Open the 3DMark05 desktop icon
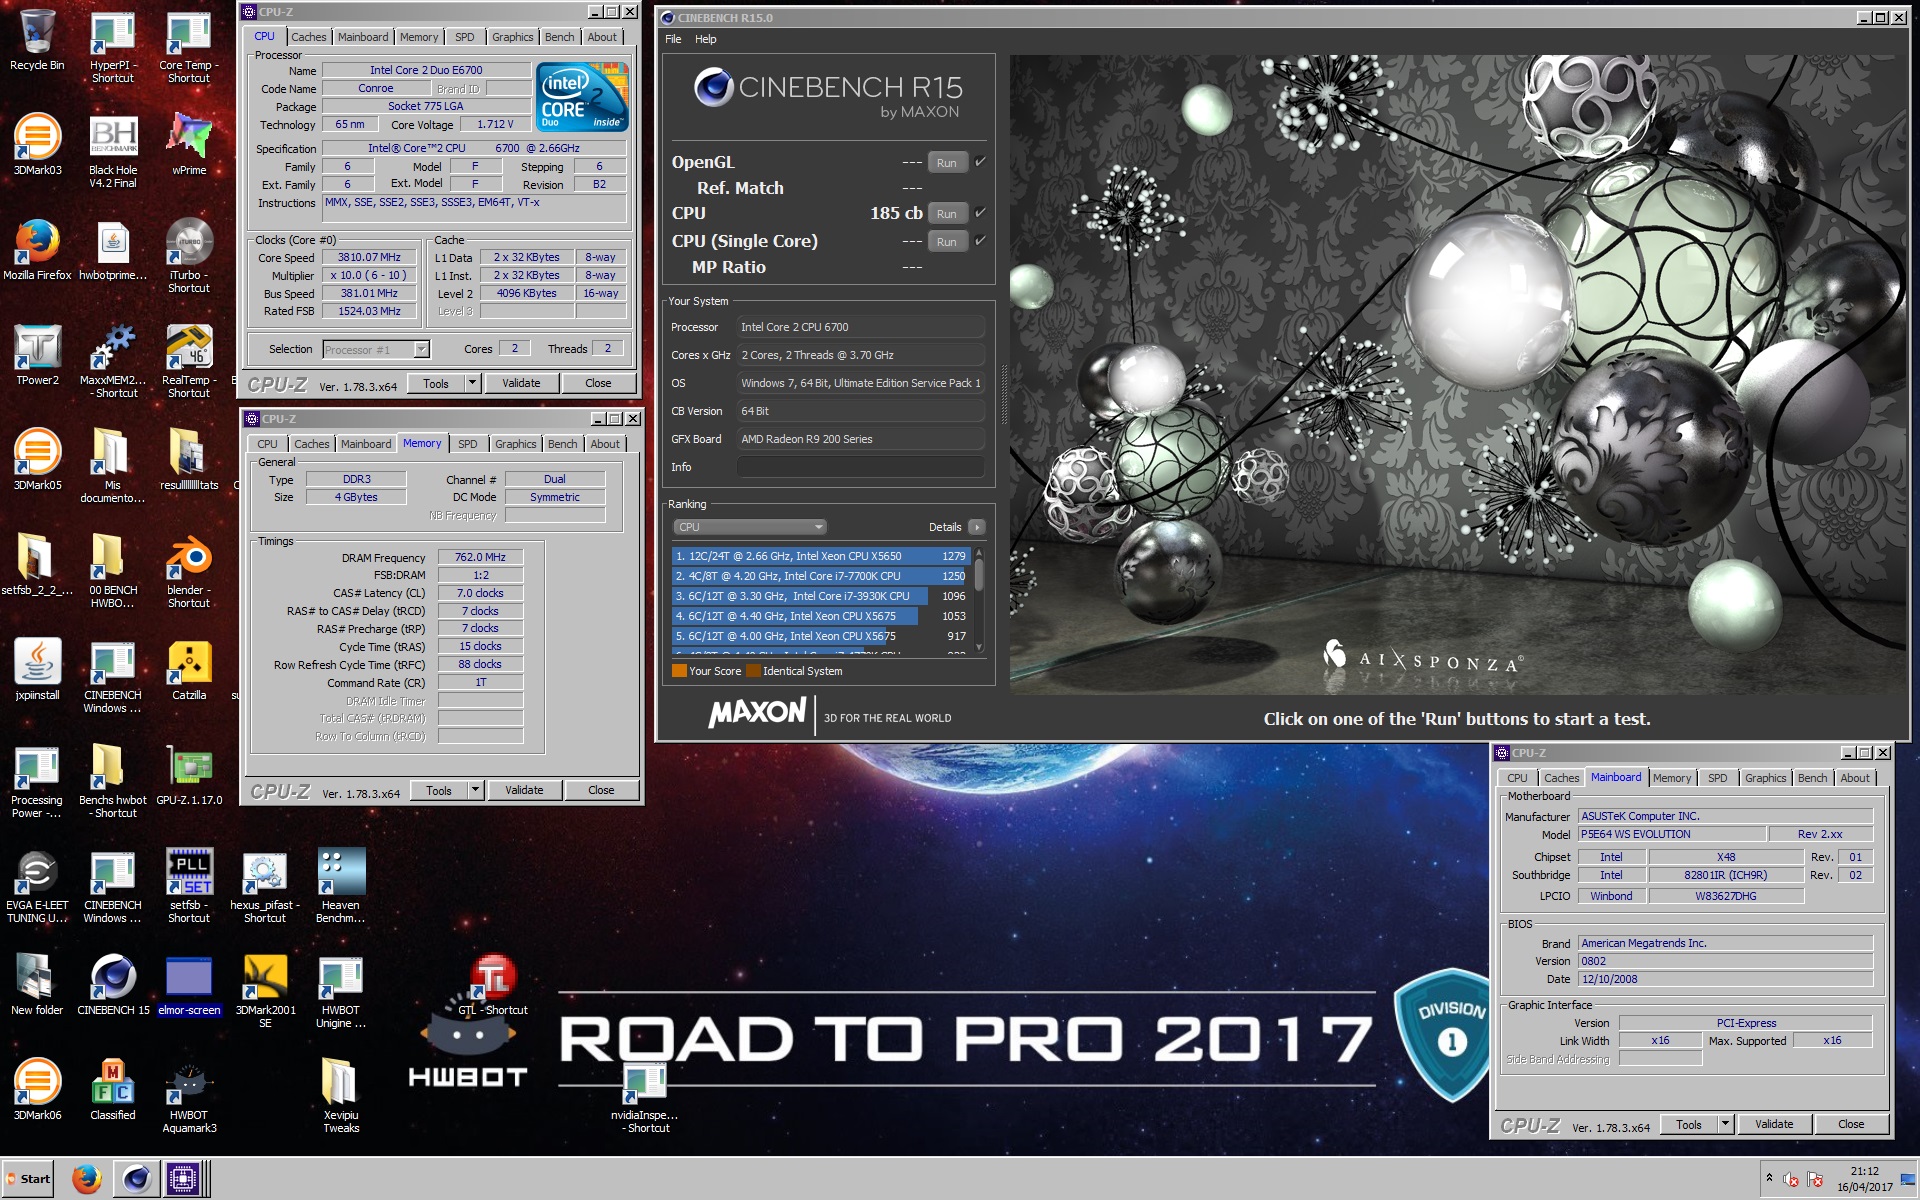1920x1200 pixels. pyautogui.click(x=37, y=452)
